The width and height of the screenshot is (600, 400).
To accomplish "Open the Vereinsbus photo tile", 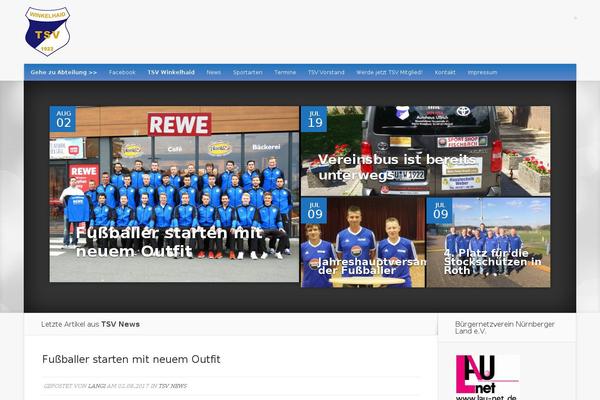I will point(426,151).
